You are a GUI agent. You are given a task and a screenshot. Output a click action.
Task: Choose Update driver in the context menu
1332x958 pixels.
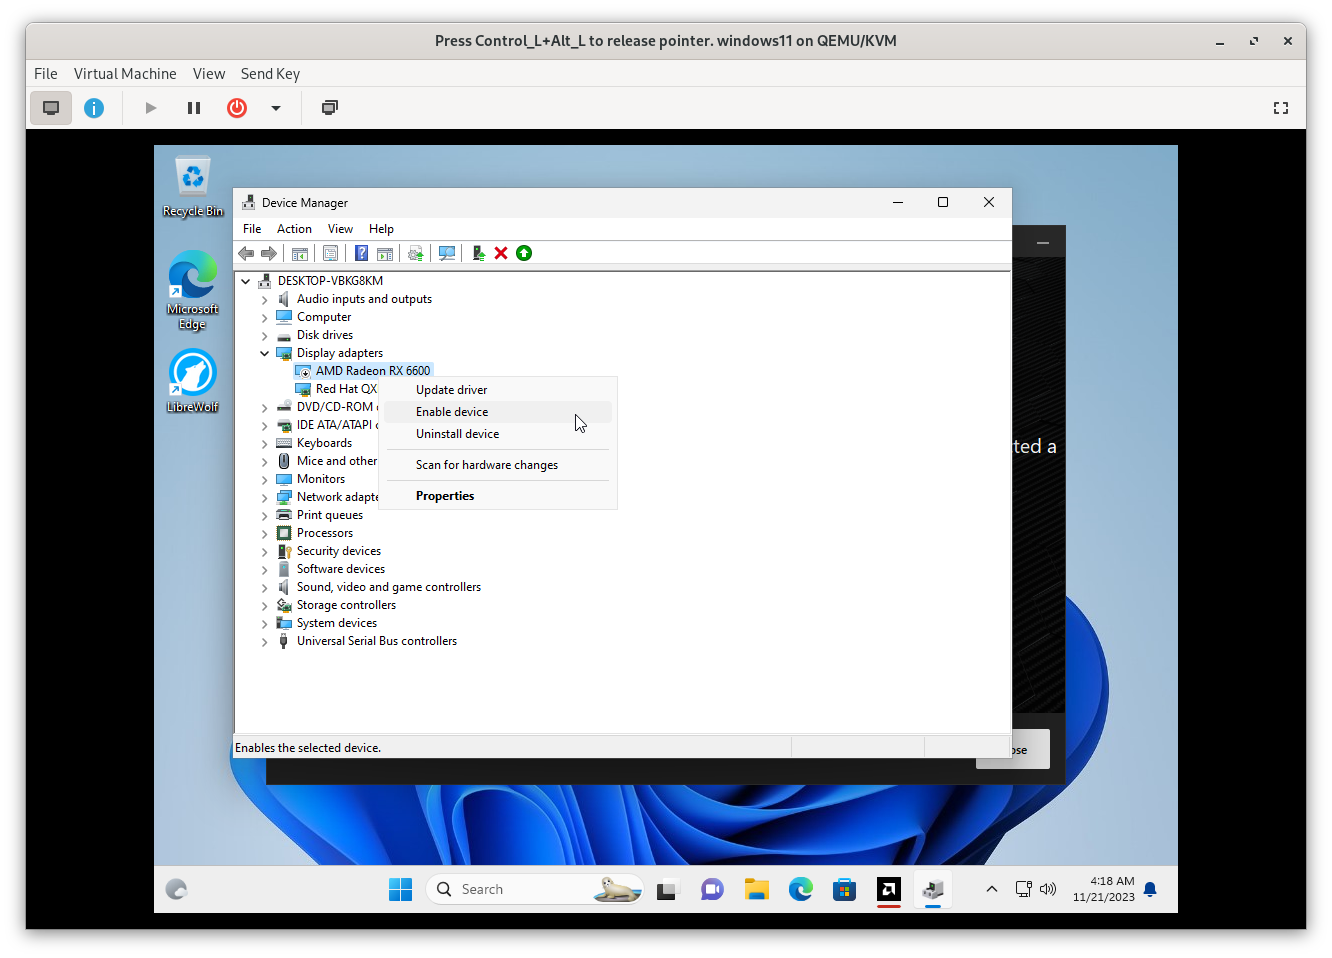coord(498,390)
